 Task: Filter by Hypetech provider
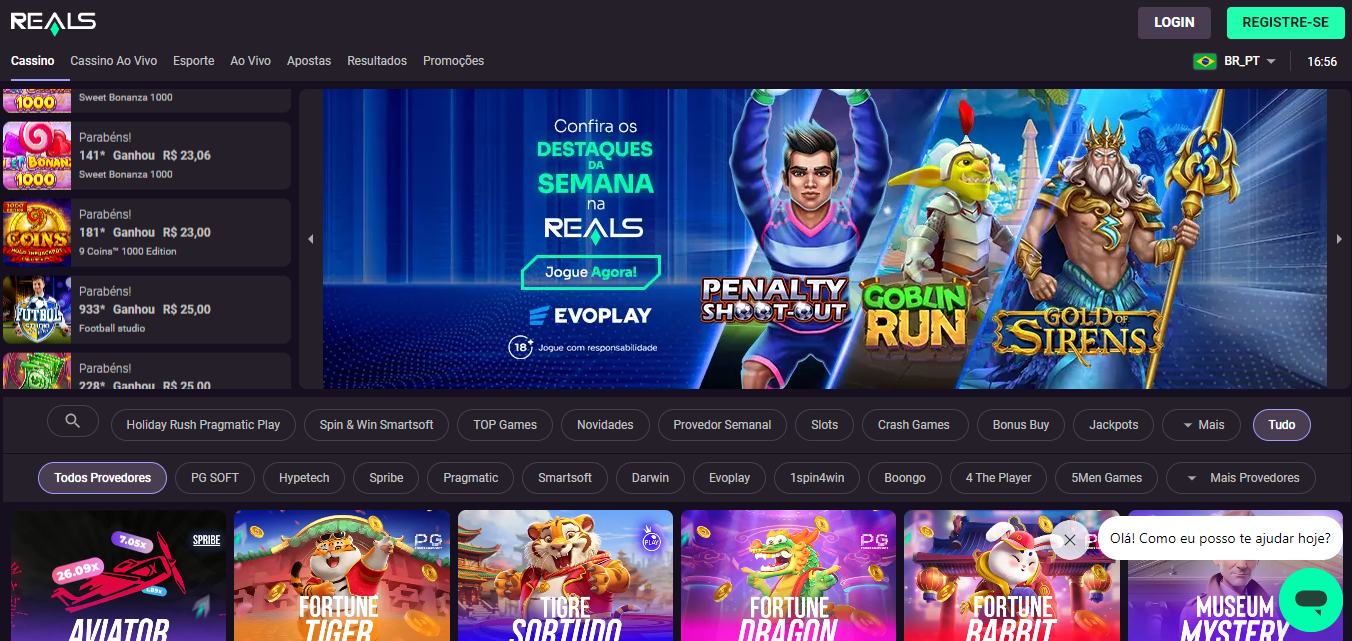coord(304,478)
